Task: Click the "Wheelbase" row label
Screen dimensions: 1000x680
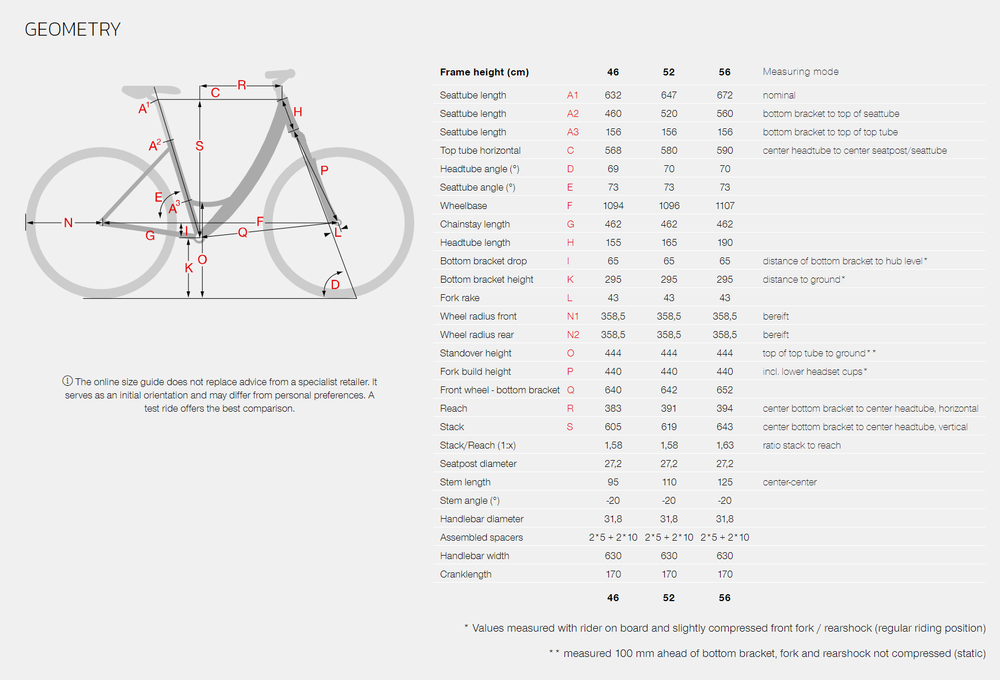Action: [x=463, y=206]
